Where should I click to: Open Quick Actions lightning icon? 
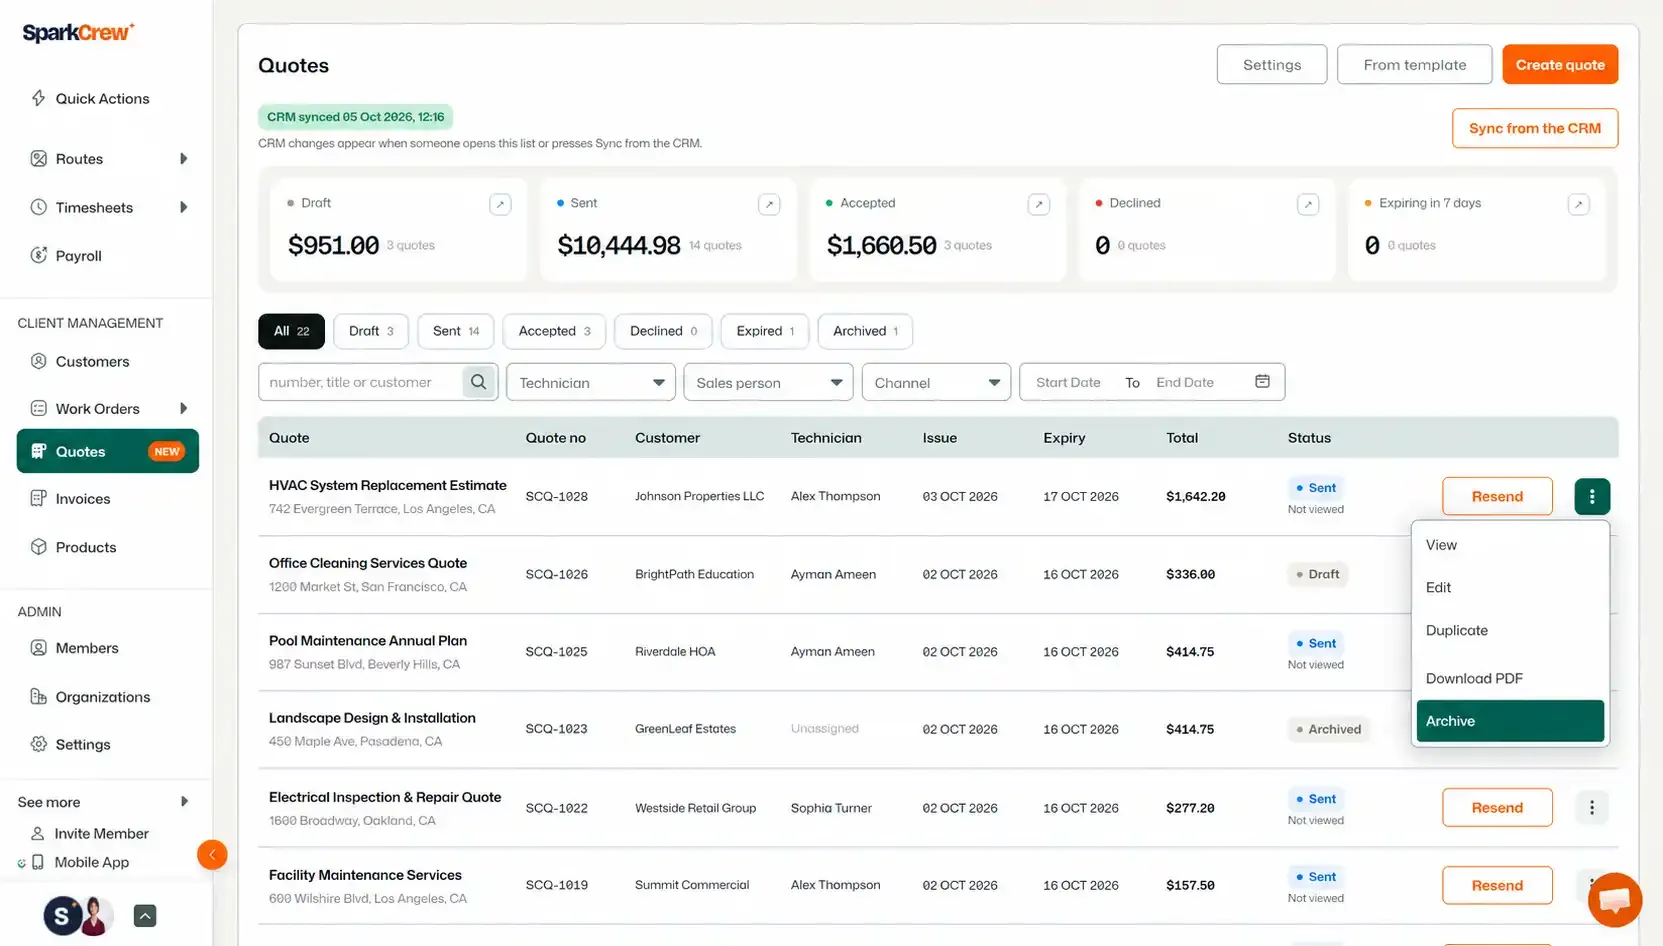click(38, 98)
